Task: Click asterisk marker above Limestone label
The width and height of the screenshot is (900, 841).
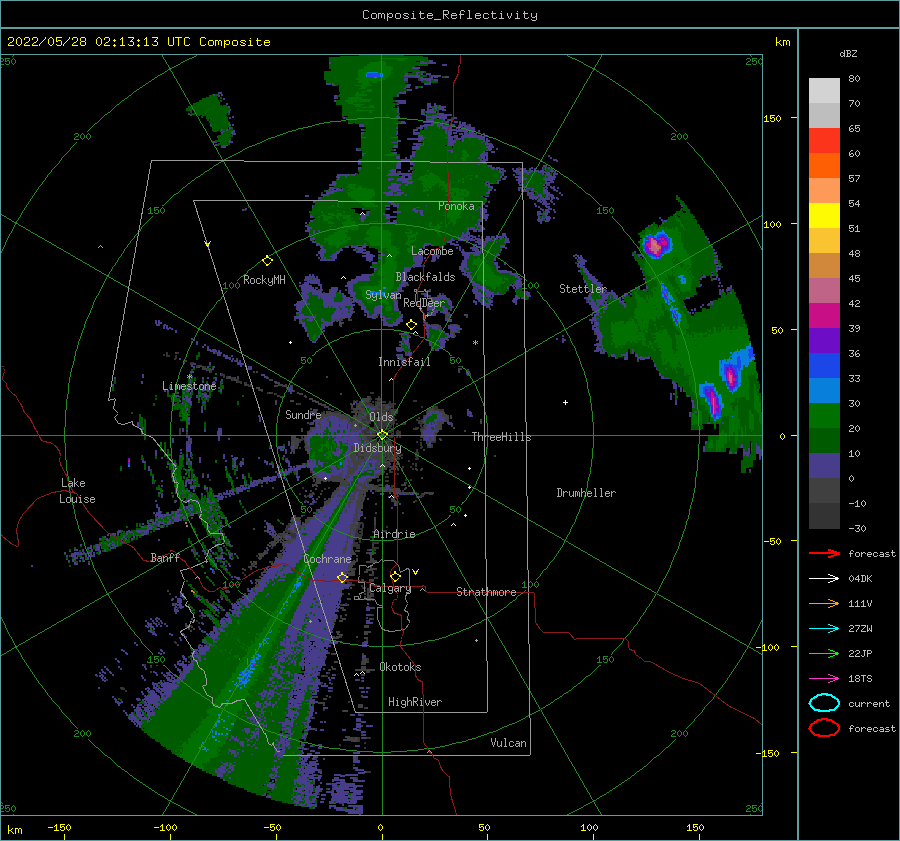Action: (189, 377)
